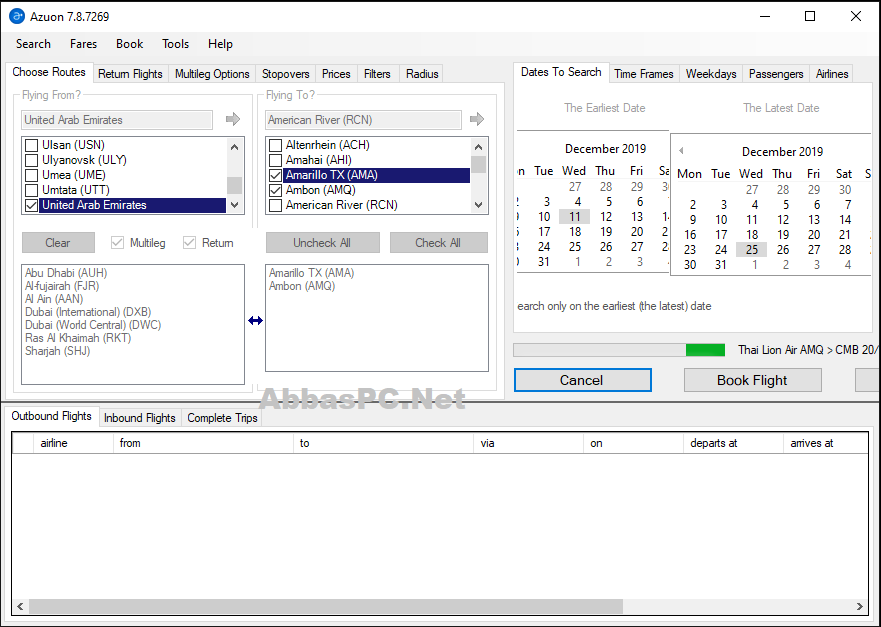The image size is (881, 627).
Task: Click the green search progress bar
Action: click(x=620, y=350)
